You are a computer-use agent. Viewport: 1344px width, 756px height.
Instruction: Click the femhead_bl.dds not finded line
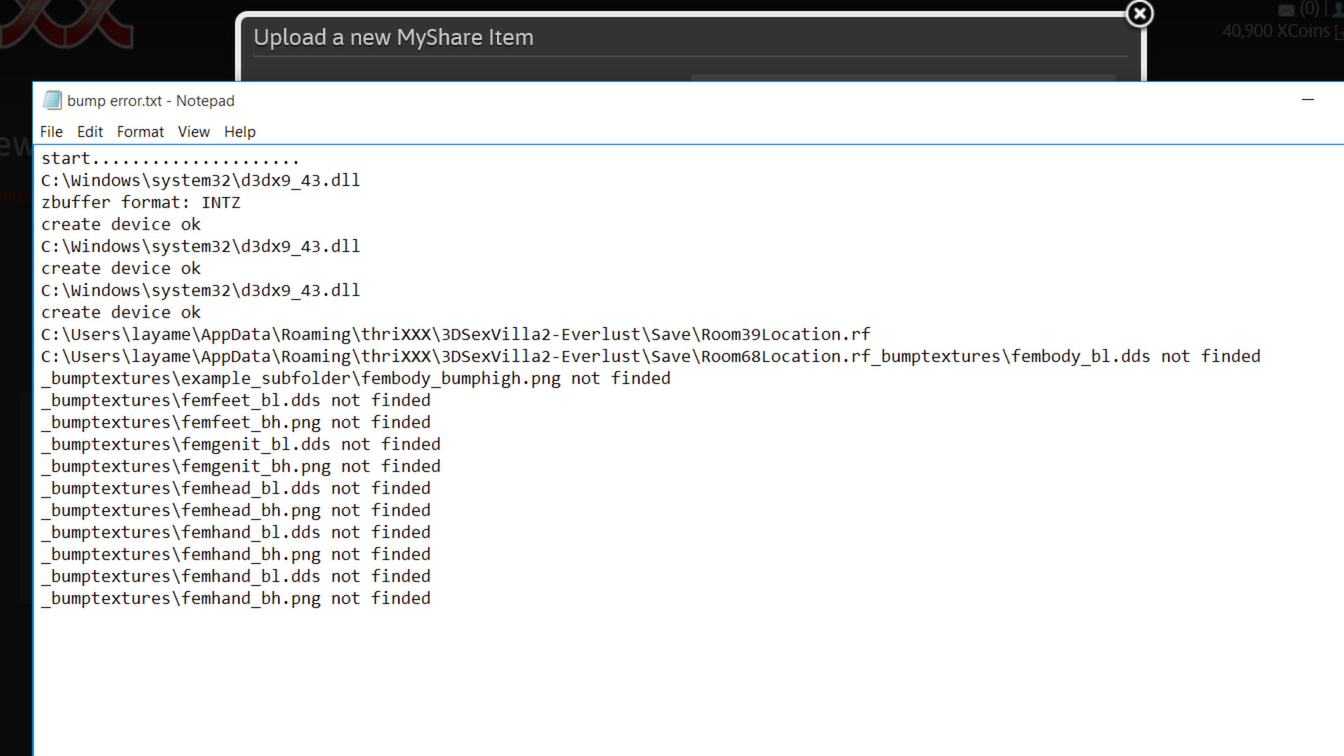pyautogui.click(x=236, y=488)
